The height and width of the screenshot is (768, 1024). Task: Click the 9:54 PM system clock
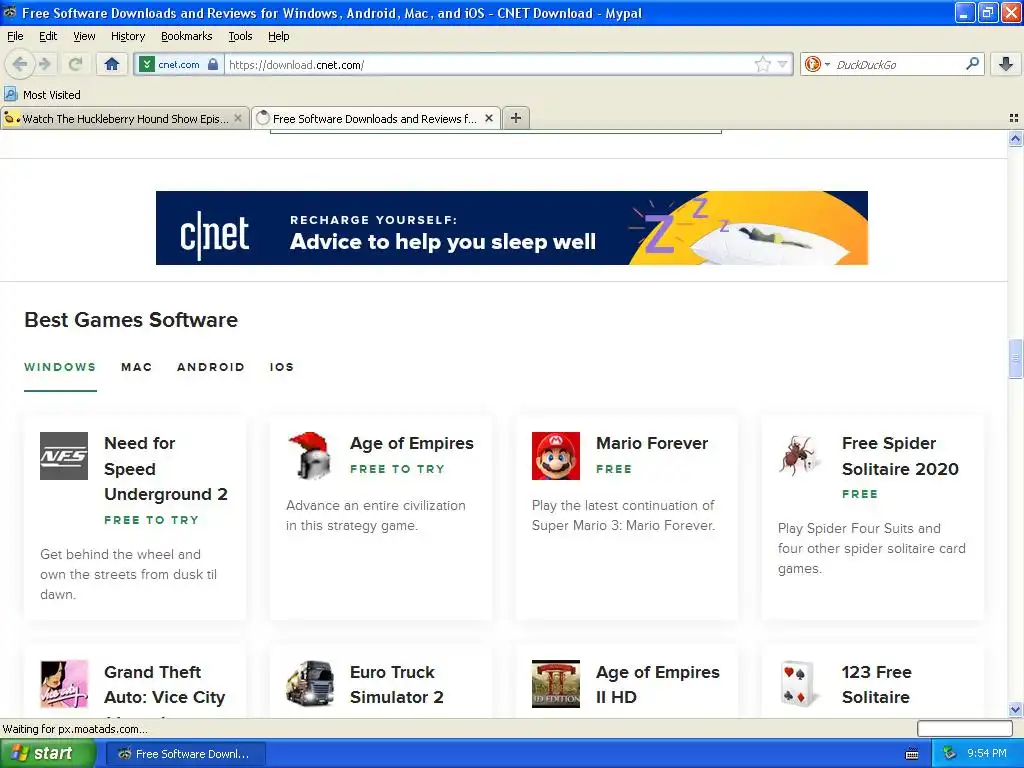coord(987,754)
